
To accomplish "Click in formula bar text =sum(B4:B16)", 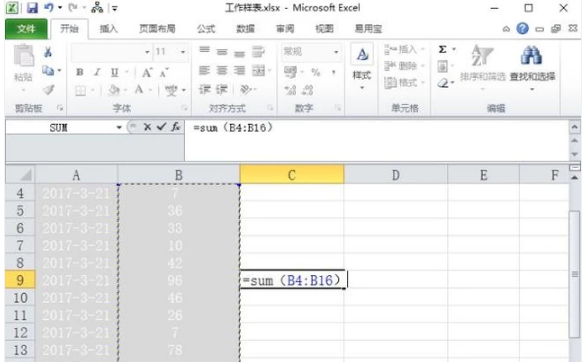I will [233, 128].
